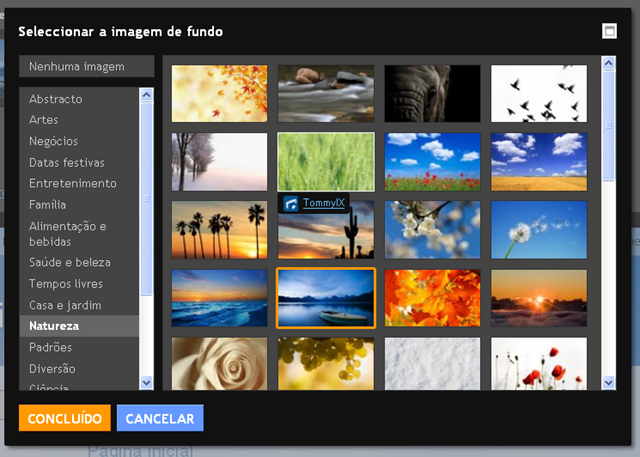Select the red poppies on white thumbnail
The image size is (640, 457).
pyautogui.click(x=539, y=364)
